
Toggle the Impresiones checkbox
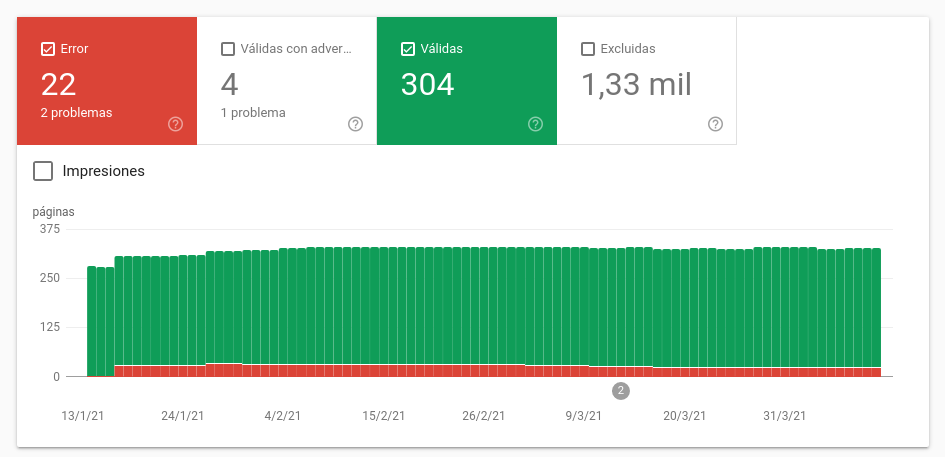tap(43, 171)
